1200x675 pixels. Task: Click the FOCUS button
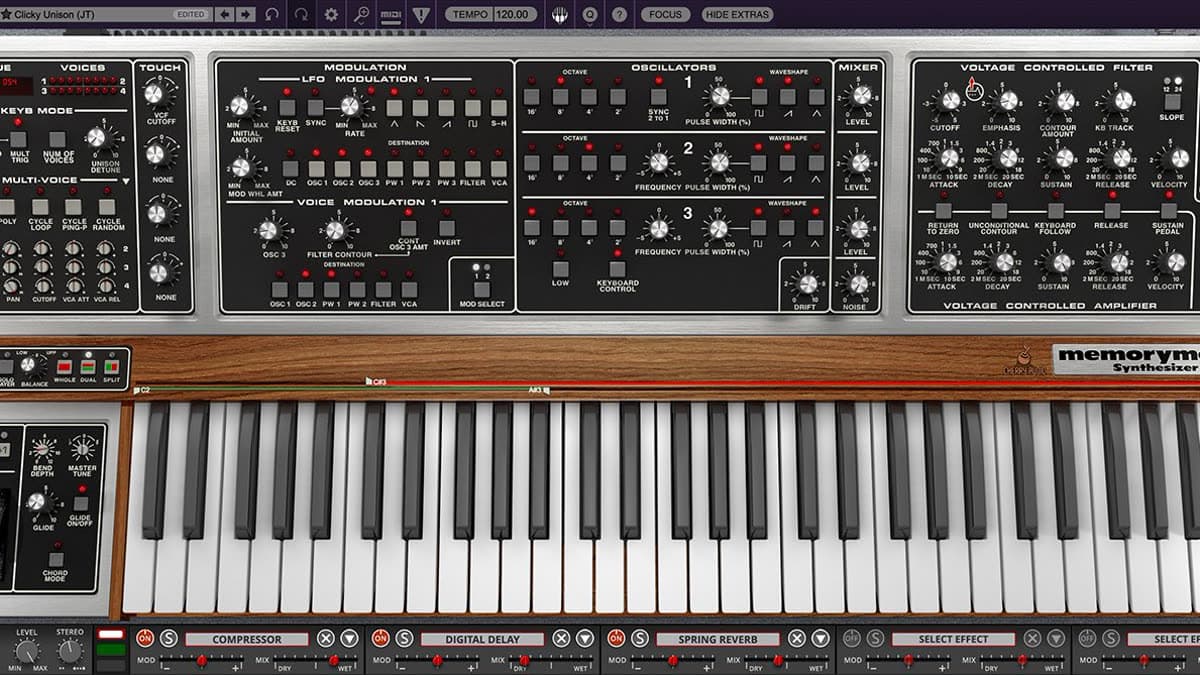pyautogui.click(x=665, y=15)
